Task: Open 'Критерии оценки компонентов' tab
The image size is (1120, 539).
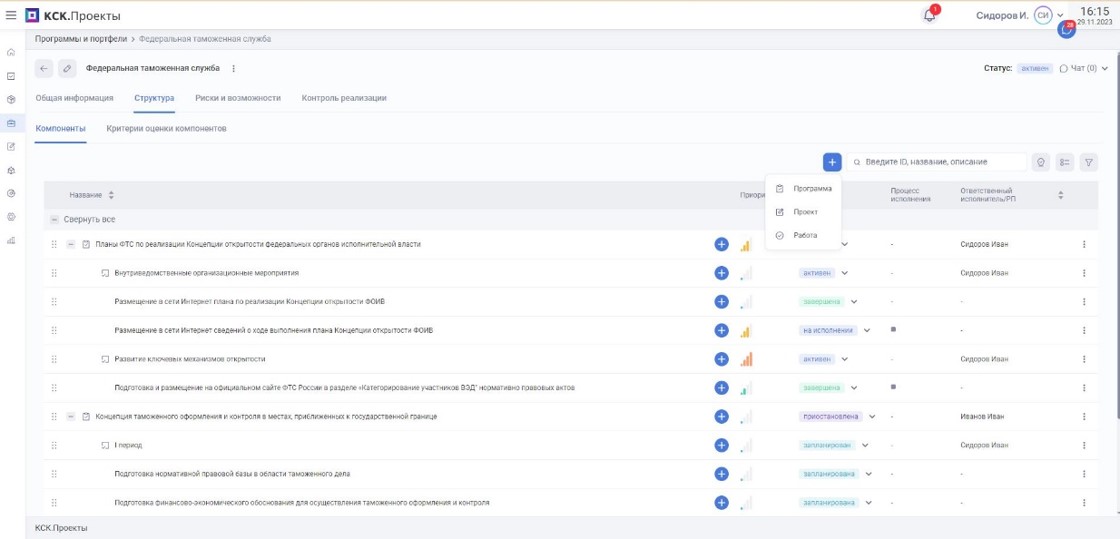Action: point(166,129)
